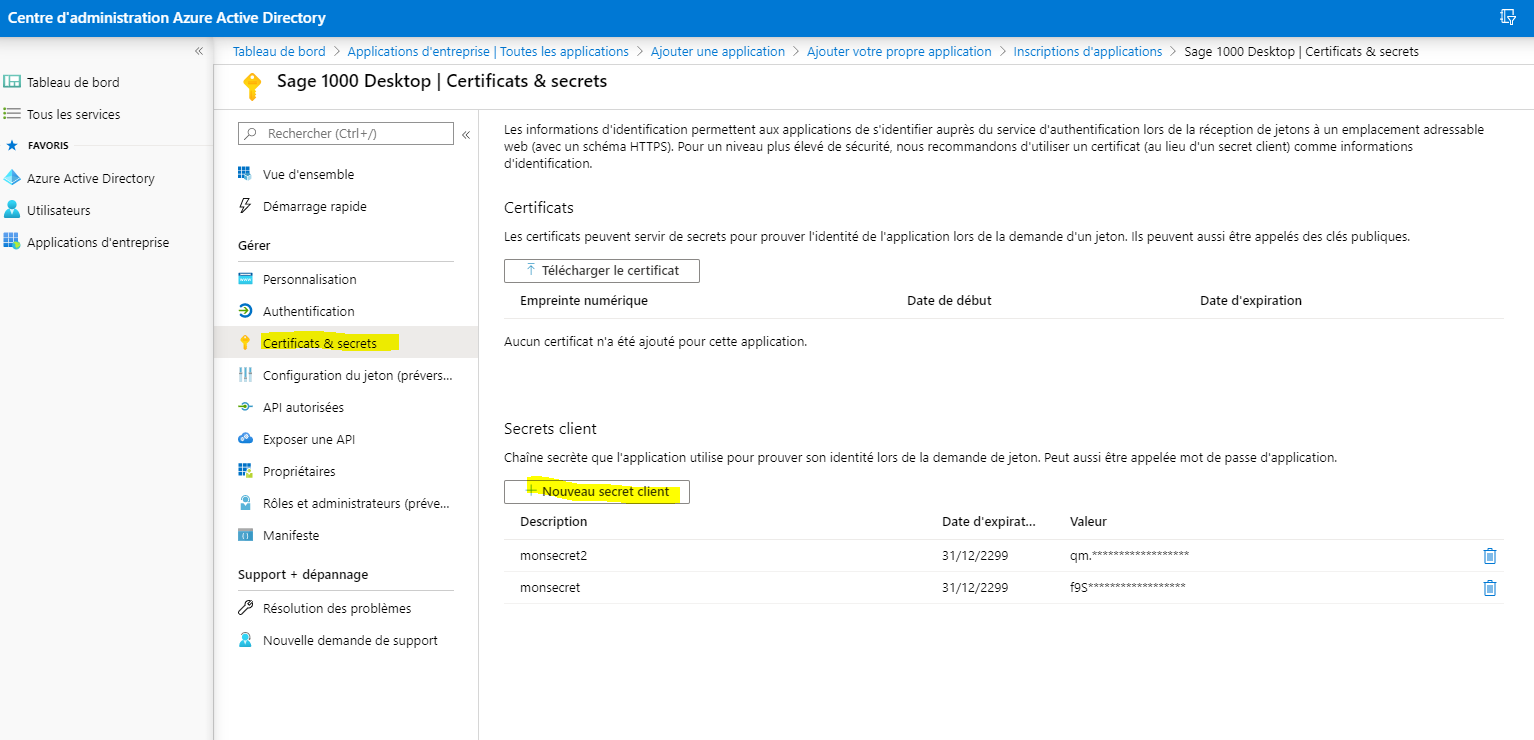Click Description column header in secrets table

click(554, 521)
